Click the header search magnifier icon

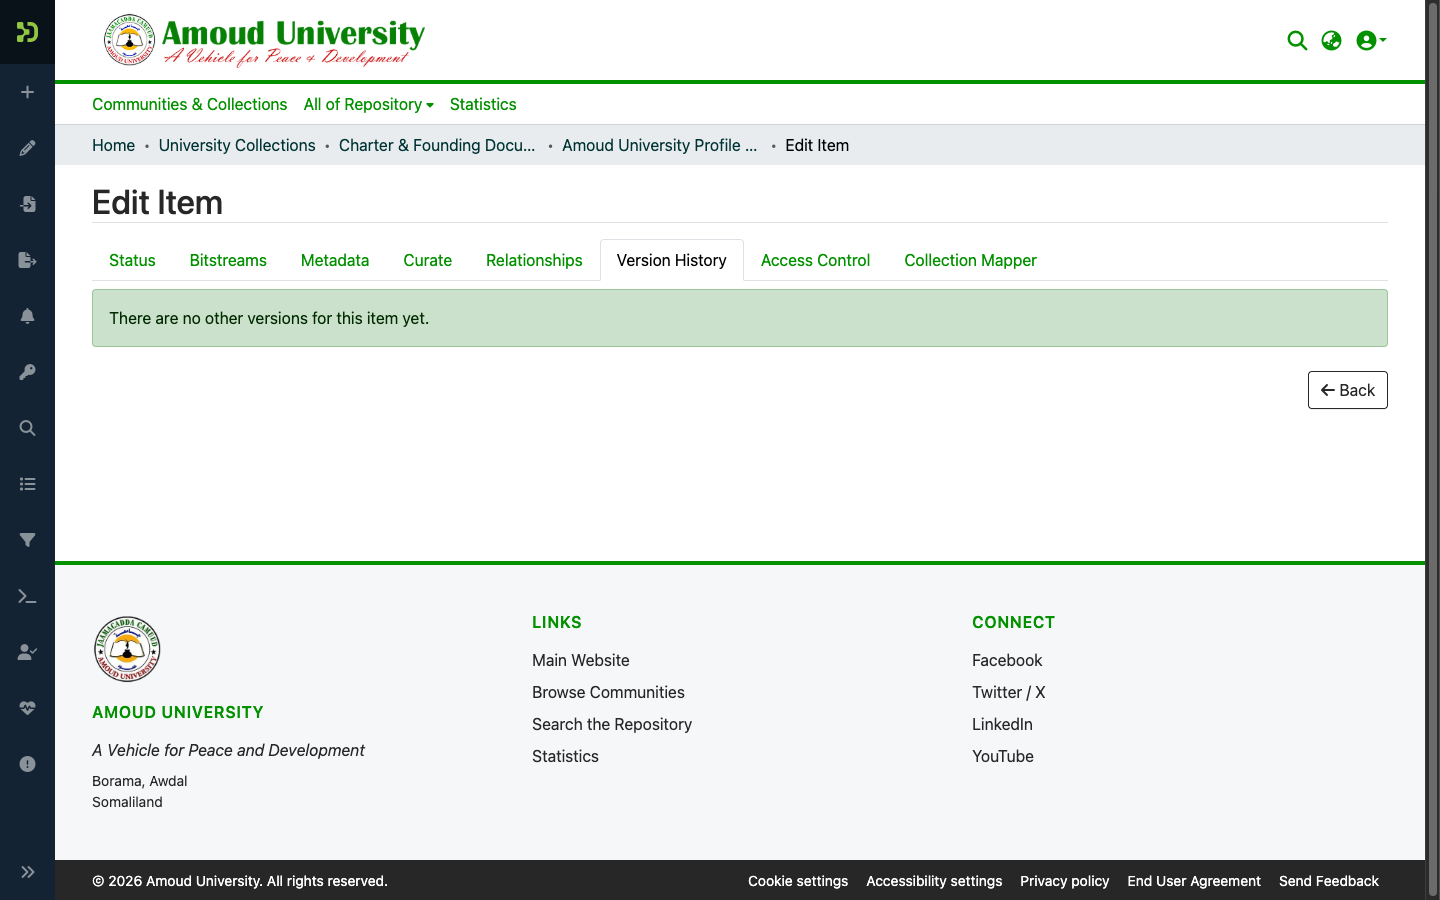click(x=1297, y=40)
